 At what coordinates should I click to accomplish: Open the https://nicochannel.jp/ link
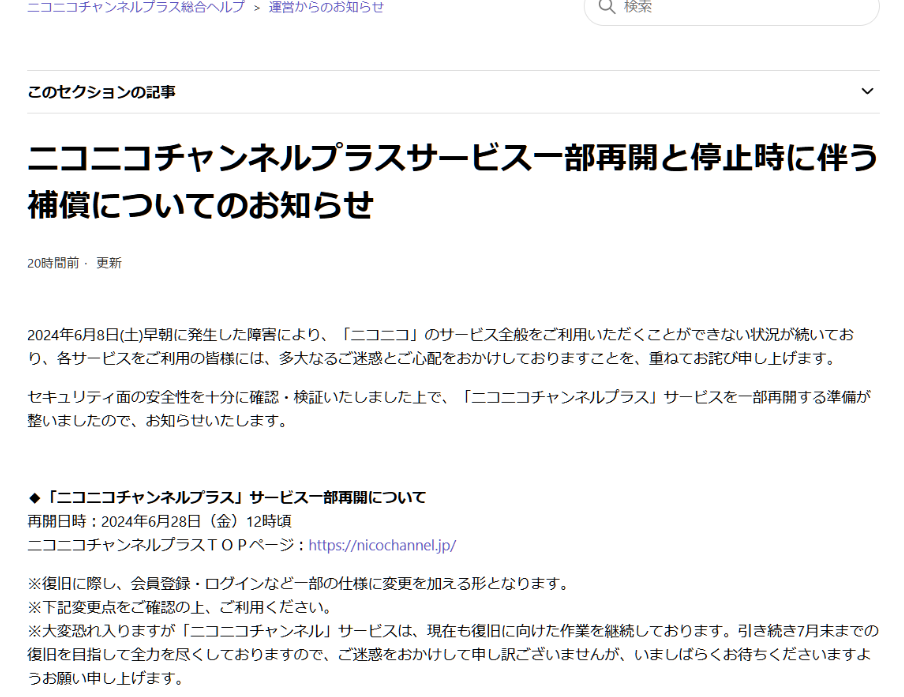(x=382, y=545)
